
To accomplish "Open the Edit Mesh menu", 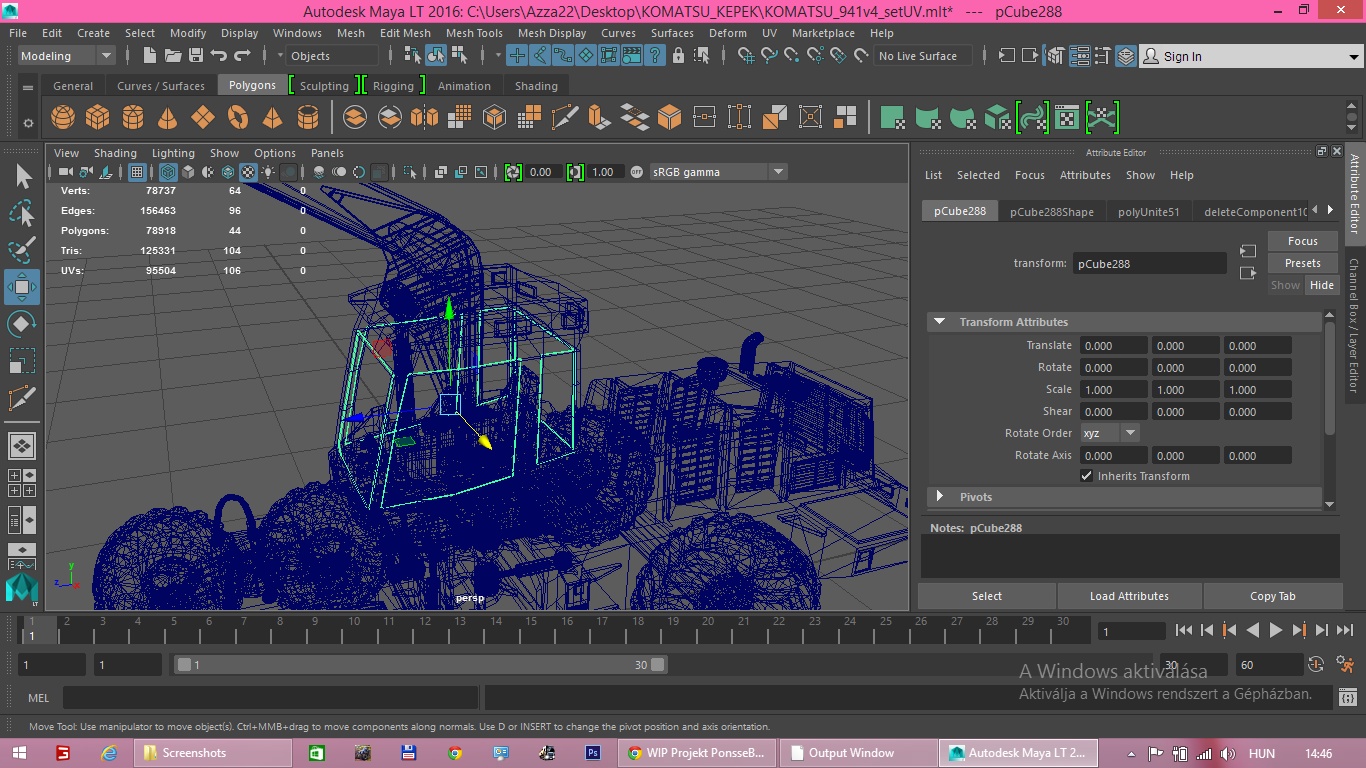I will 405,33.
